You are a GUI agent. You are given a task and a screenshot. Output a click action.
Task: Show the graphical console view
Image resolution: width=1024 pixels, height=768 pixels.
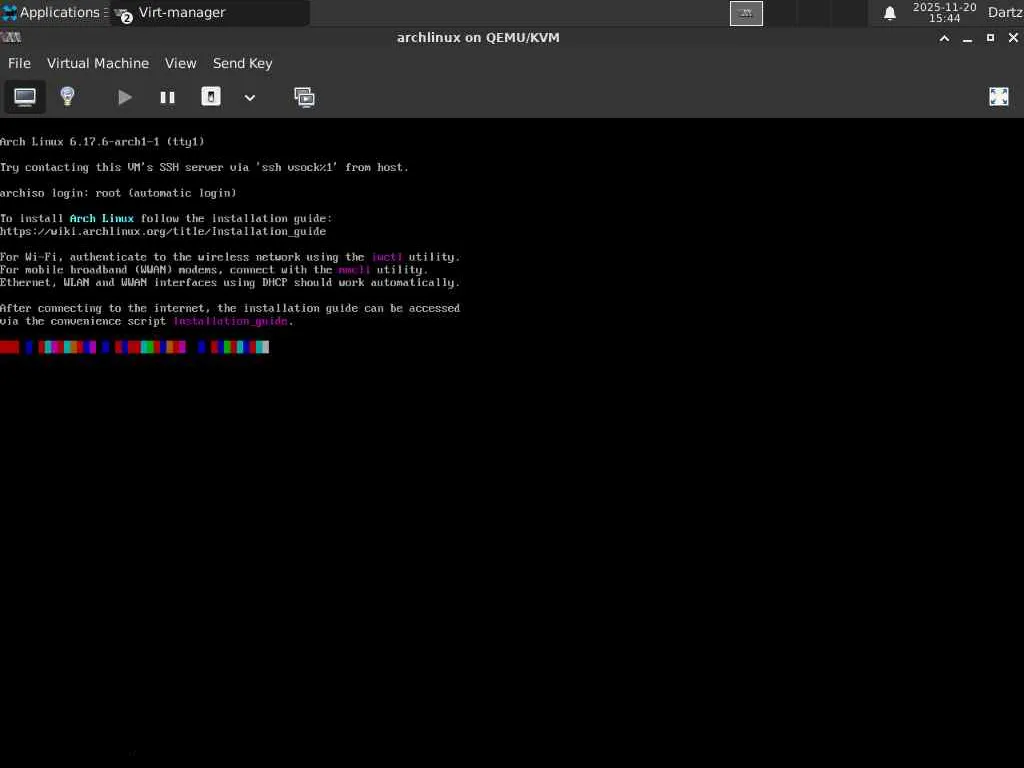[25, 97]
